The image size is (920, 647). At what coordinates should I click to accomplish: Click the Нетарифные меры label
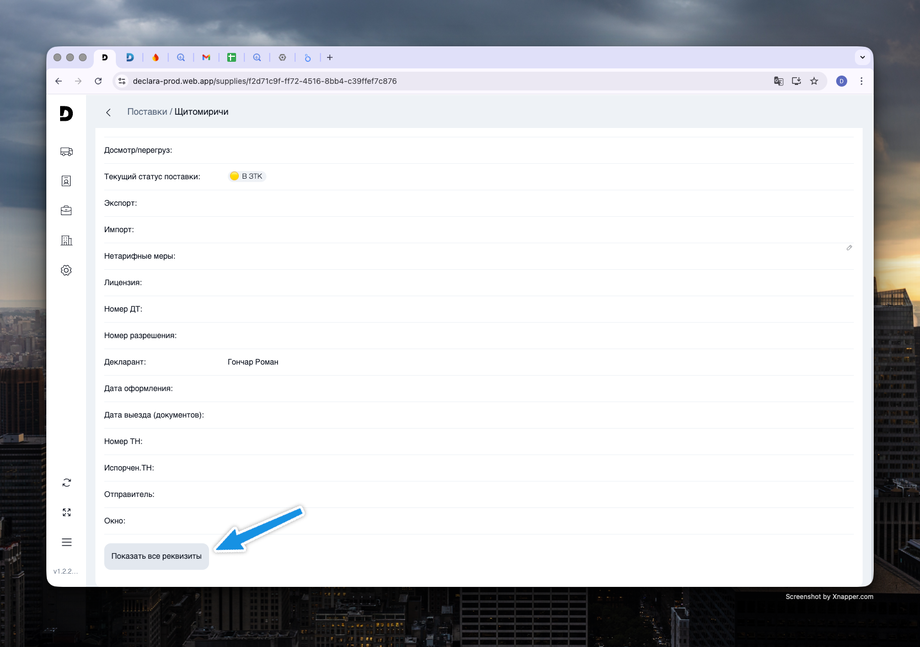[140, 256]
